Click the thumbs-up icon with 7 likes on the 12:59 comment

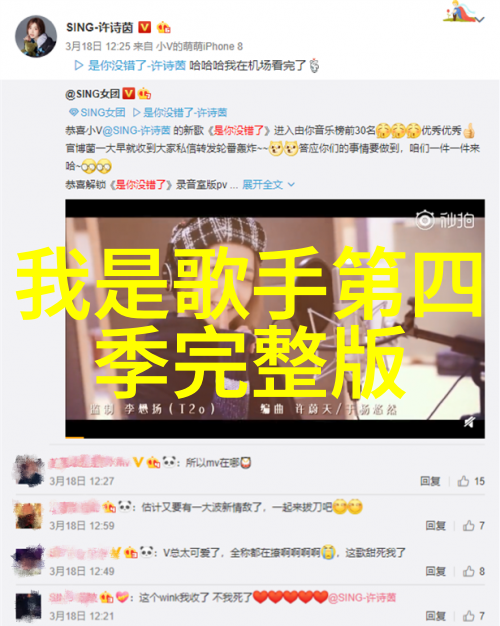468,526
